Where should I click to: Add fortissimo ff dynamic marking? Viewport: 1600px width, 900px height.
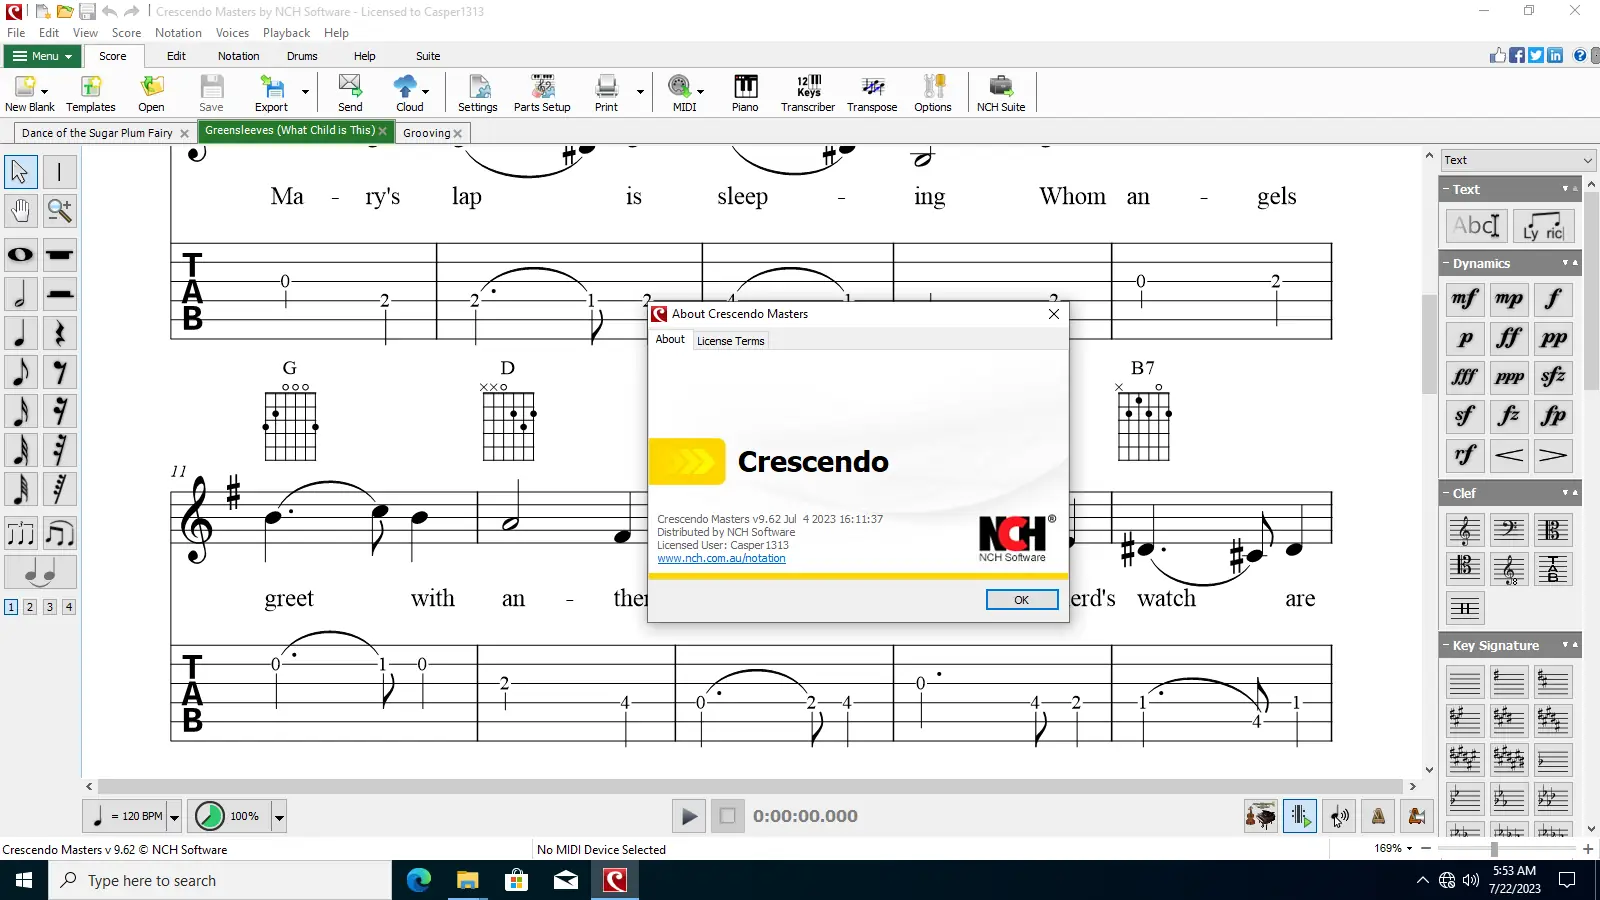1509,338
